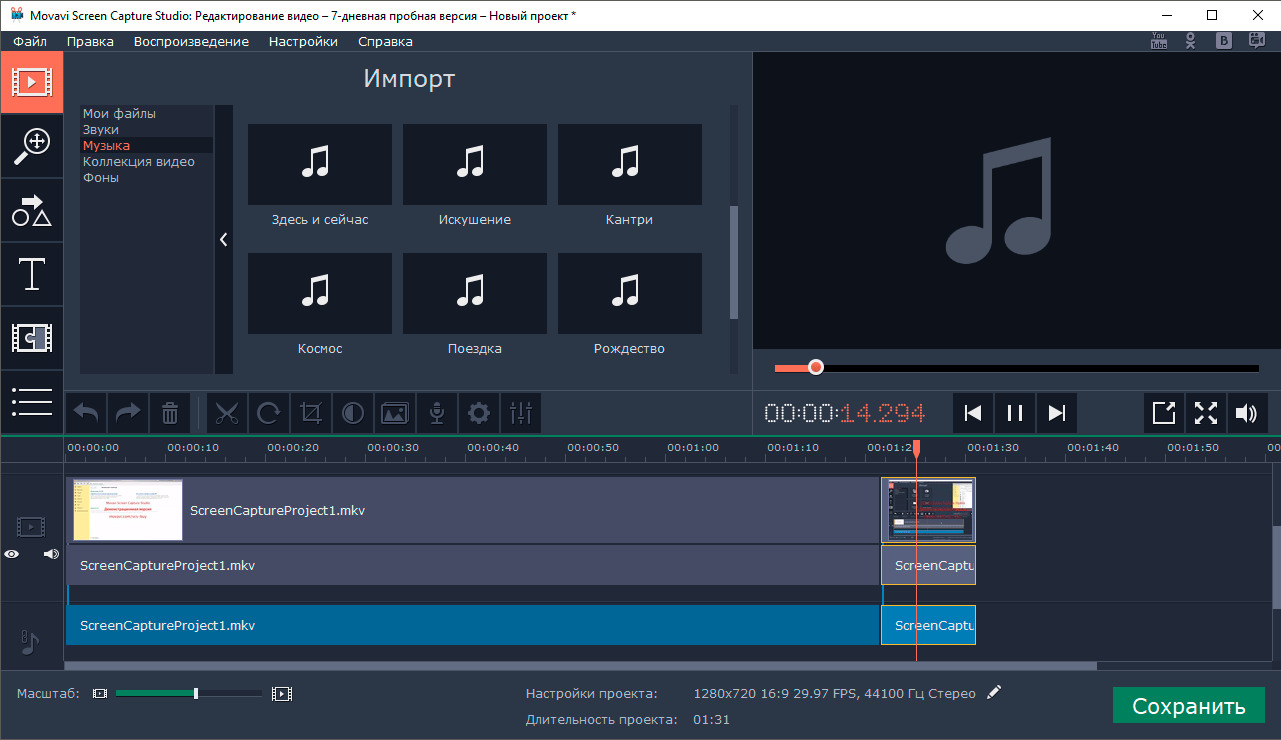The width and height of the screenshot is (1281, 740).
Task: Select Коллекция видео category
Action: [138, 162]
